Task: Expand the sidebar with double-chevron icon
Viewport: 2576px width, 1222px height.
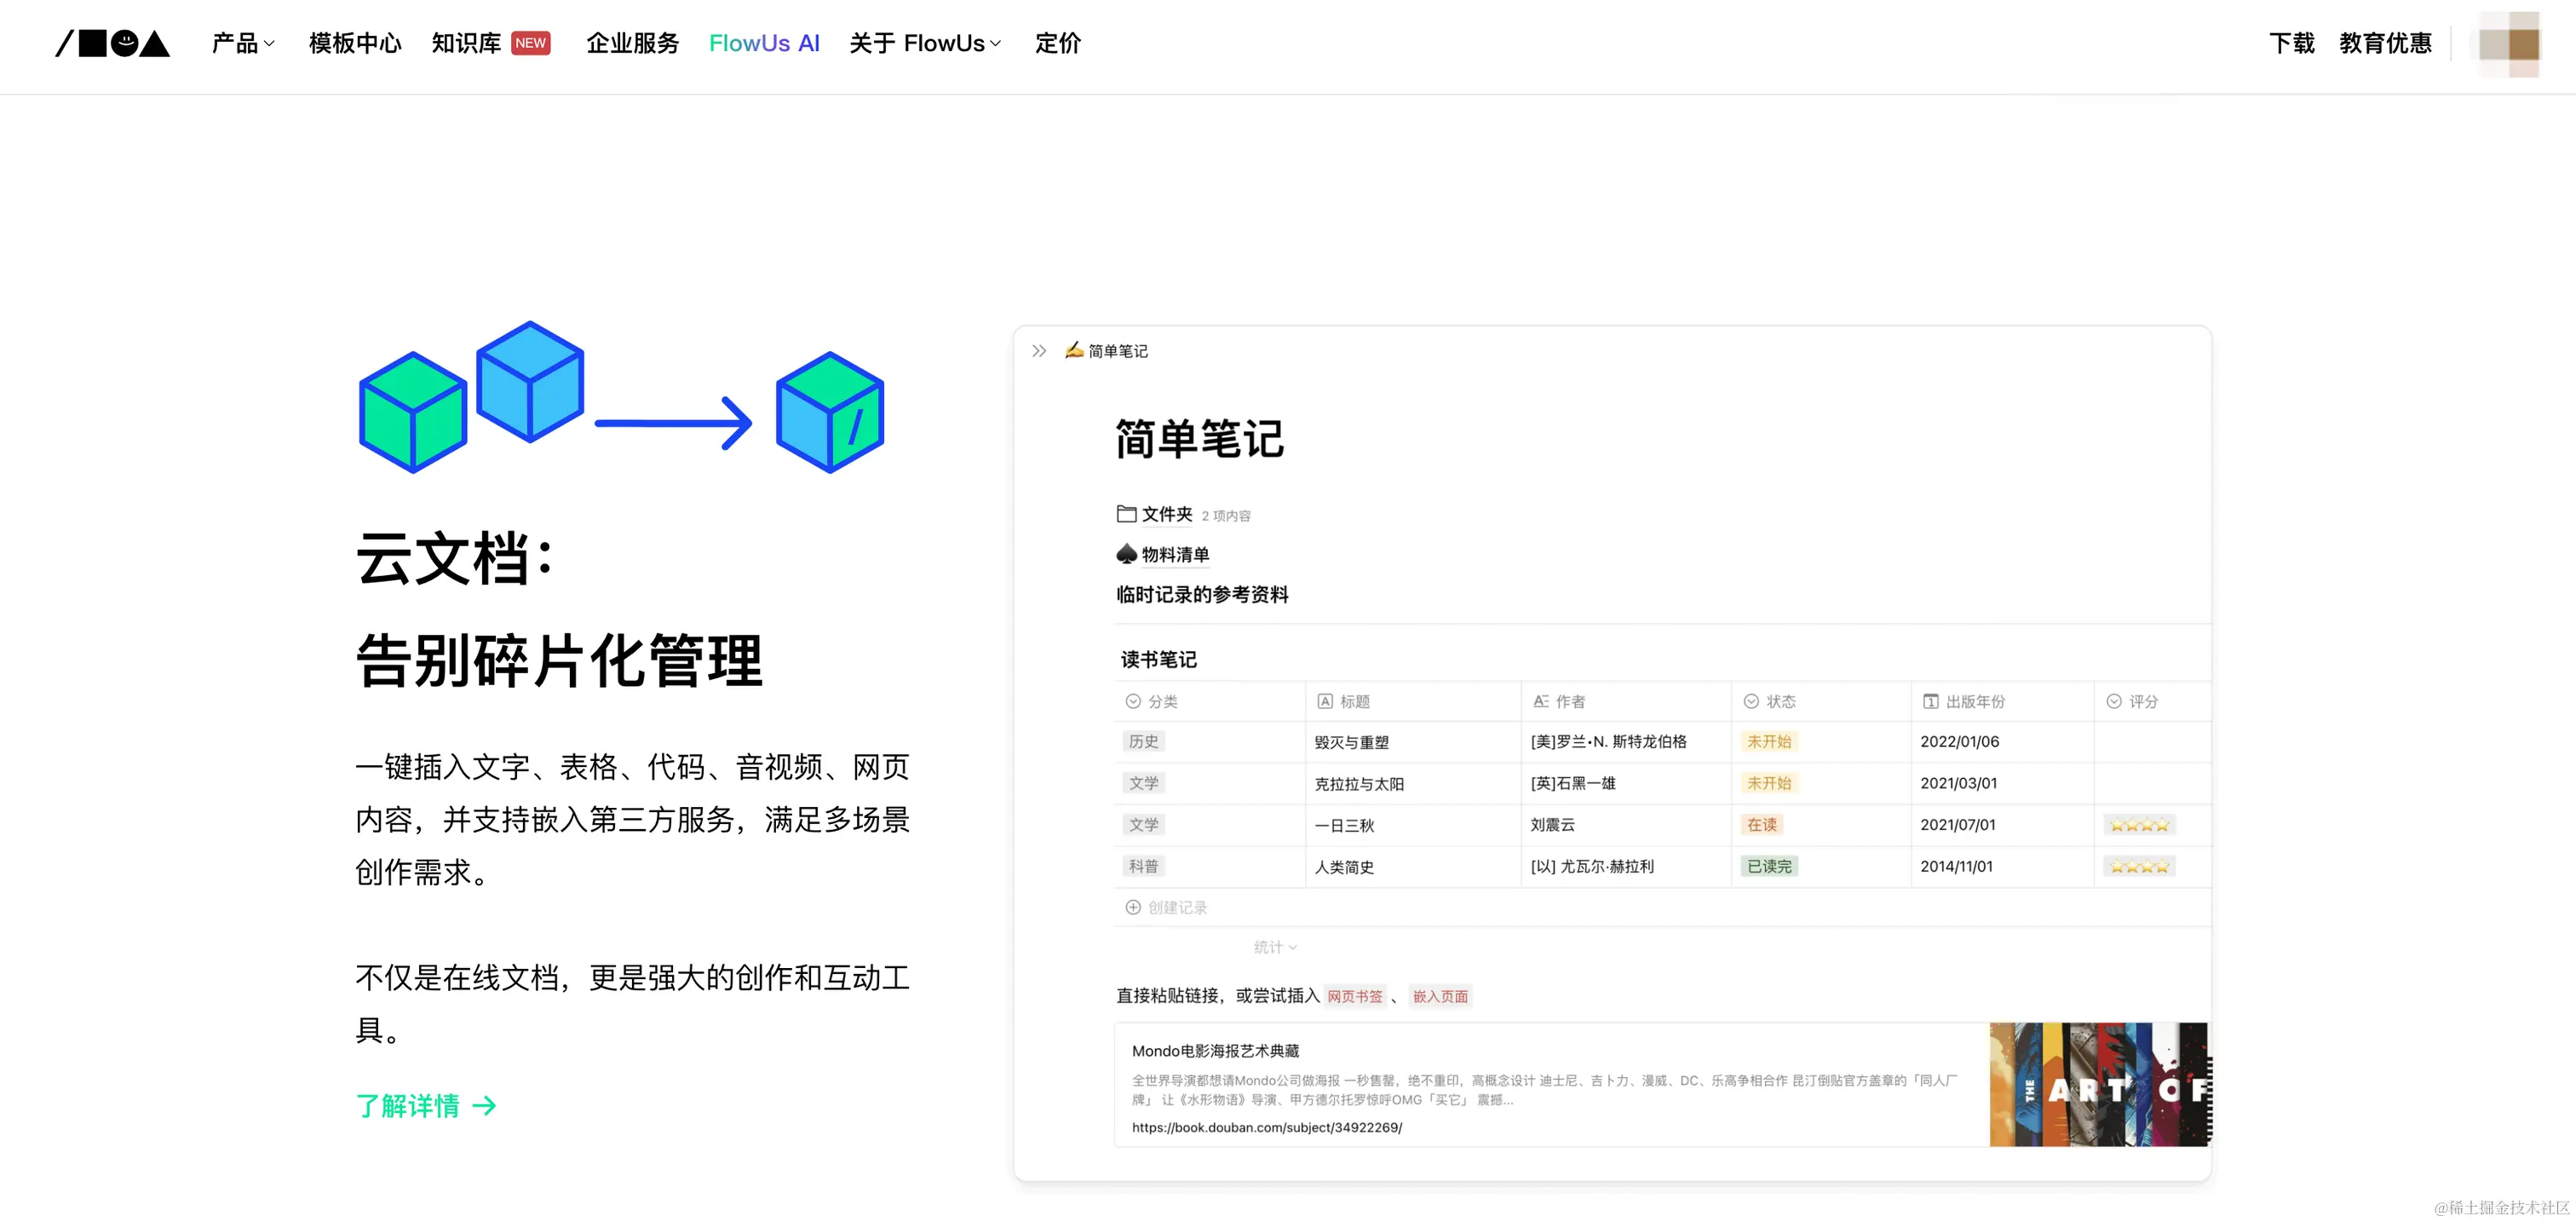Action: click(x=1039, y=351)
